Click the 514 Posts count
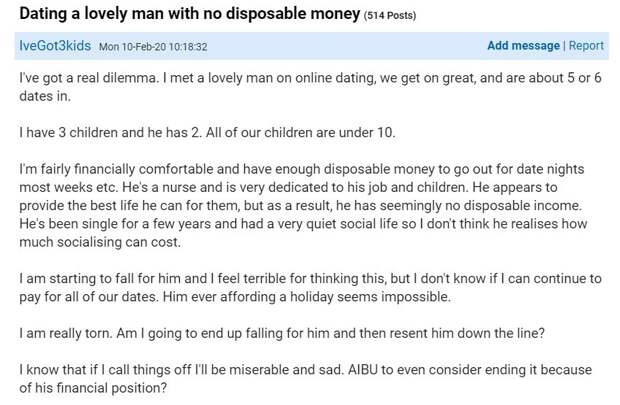 point(390,15)
